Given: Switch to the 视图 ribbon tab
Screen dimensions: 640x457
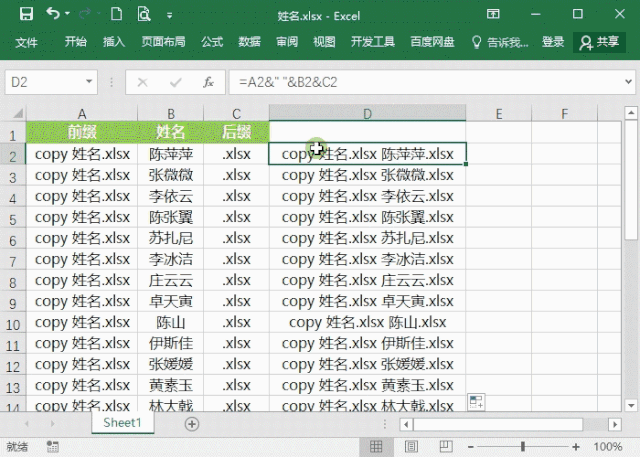Looking at the screenshot, I should click(x=324, y=42).
